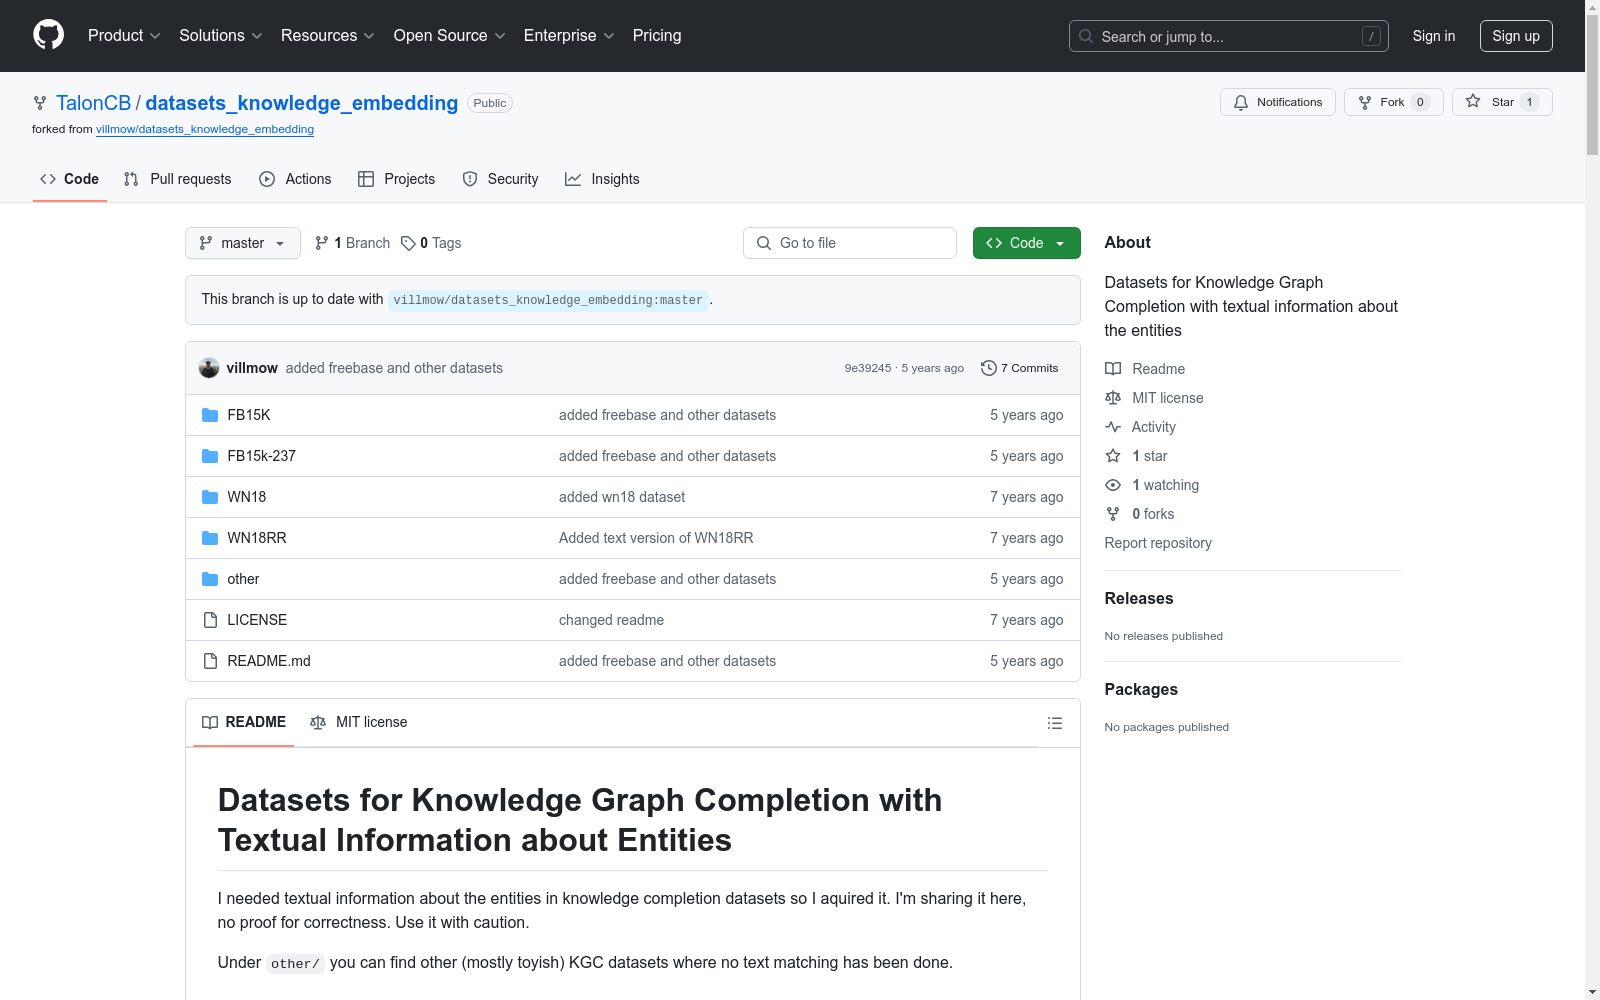Open the green Code dropdown
1600x1000 pixels.
(1026, 243)
